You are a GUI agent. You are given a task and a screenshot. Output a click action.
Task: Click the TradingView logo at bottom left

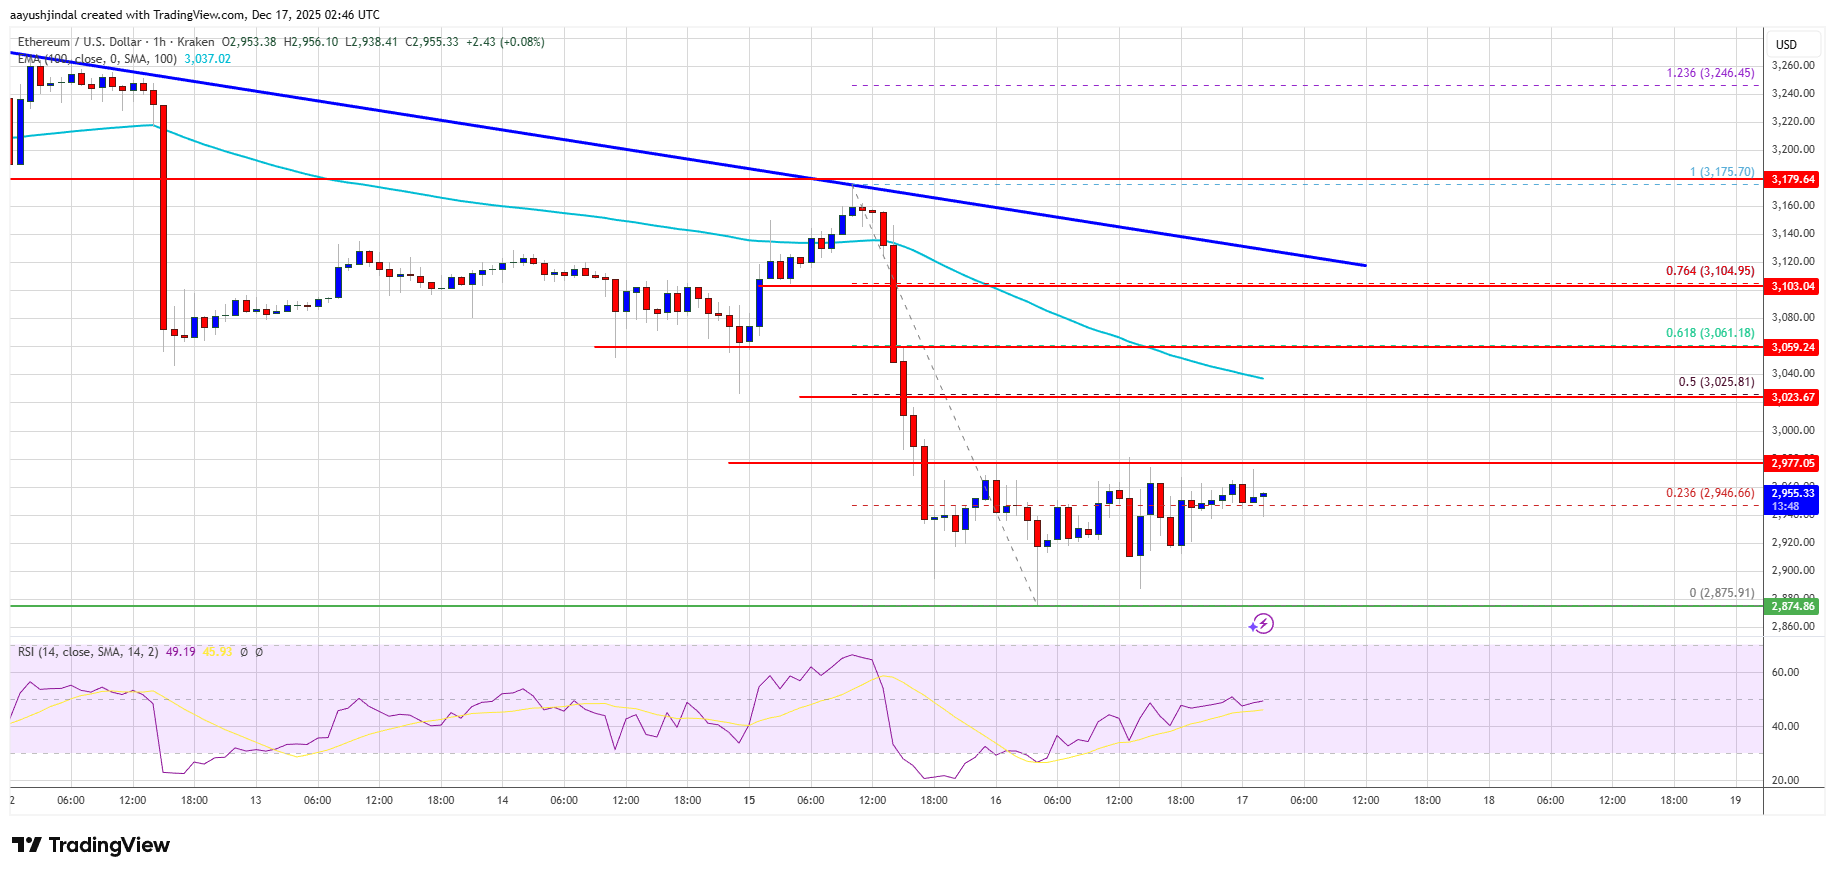(x=91, y=845)
